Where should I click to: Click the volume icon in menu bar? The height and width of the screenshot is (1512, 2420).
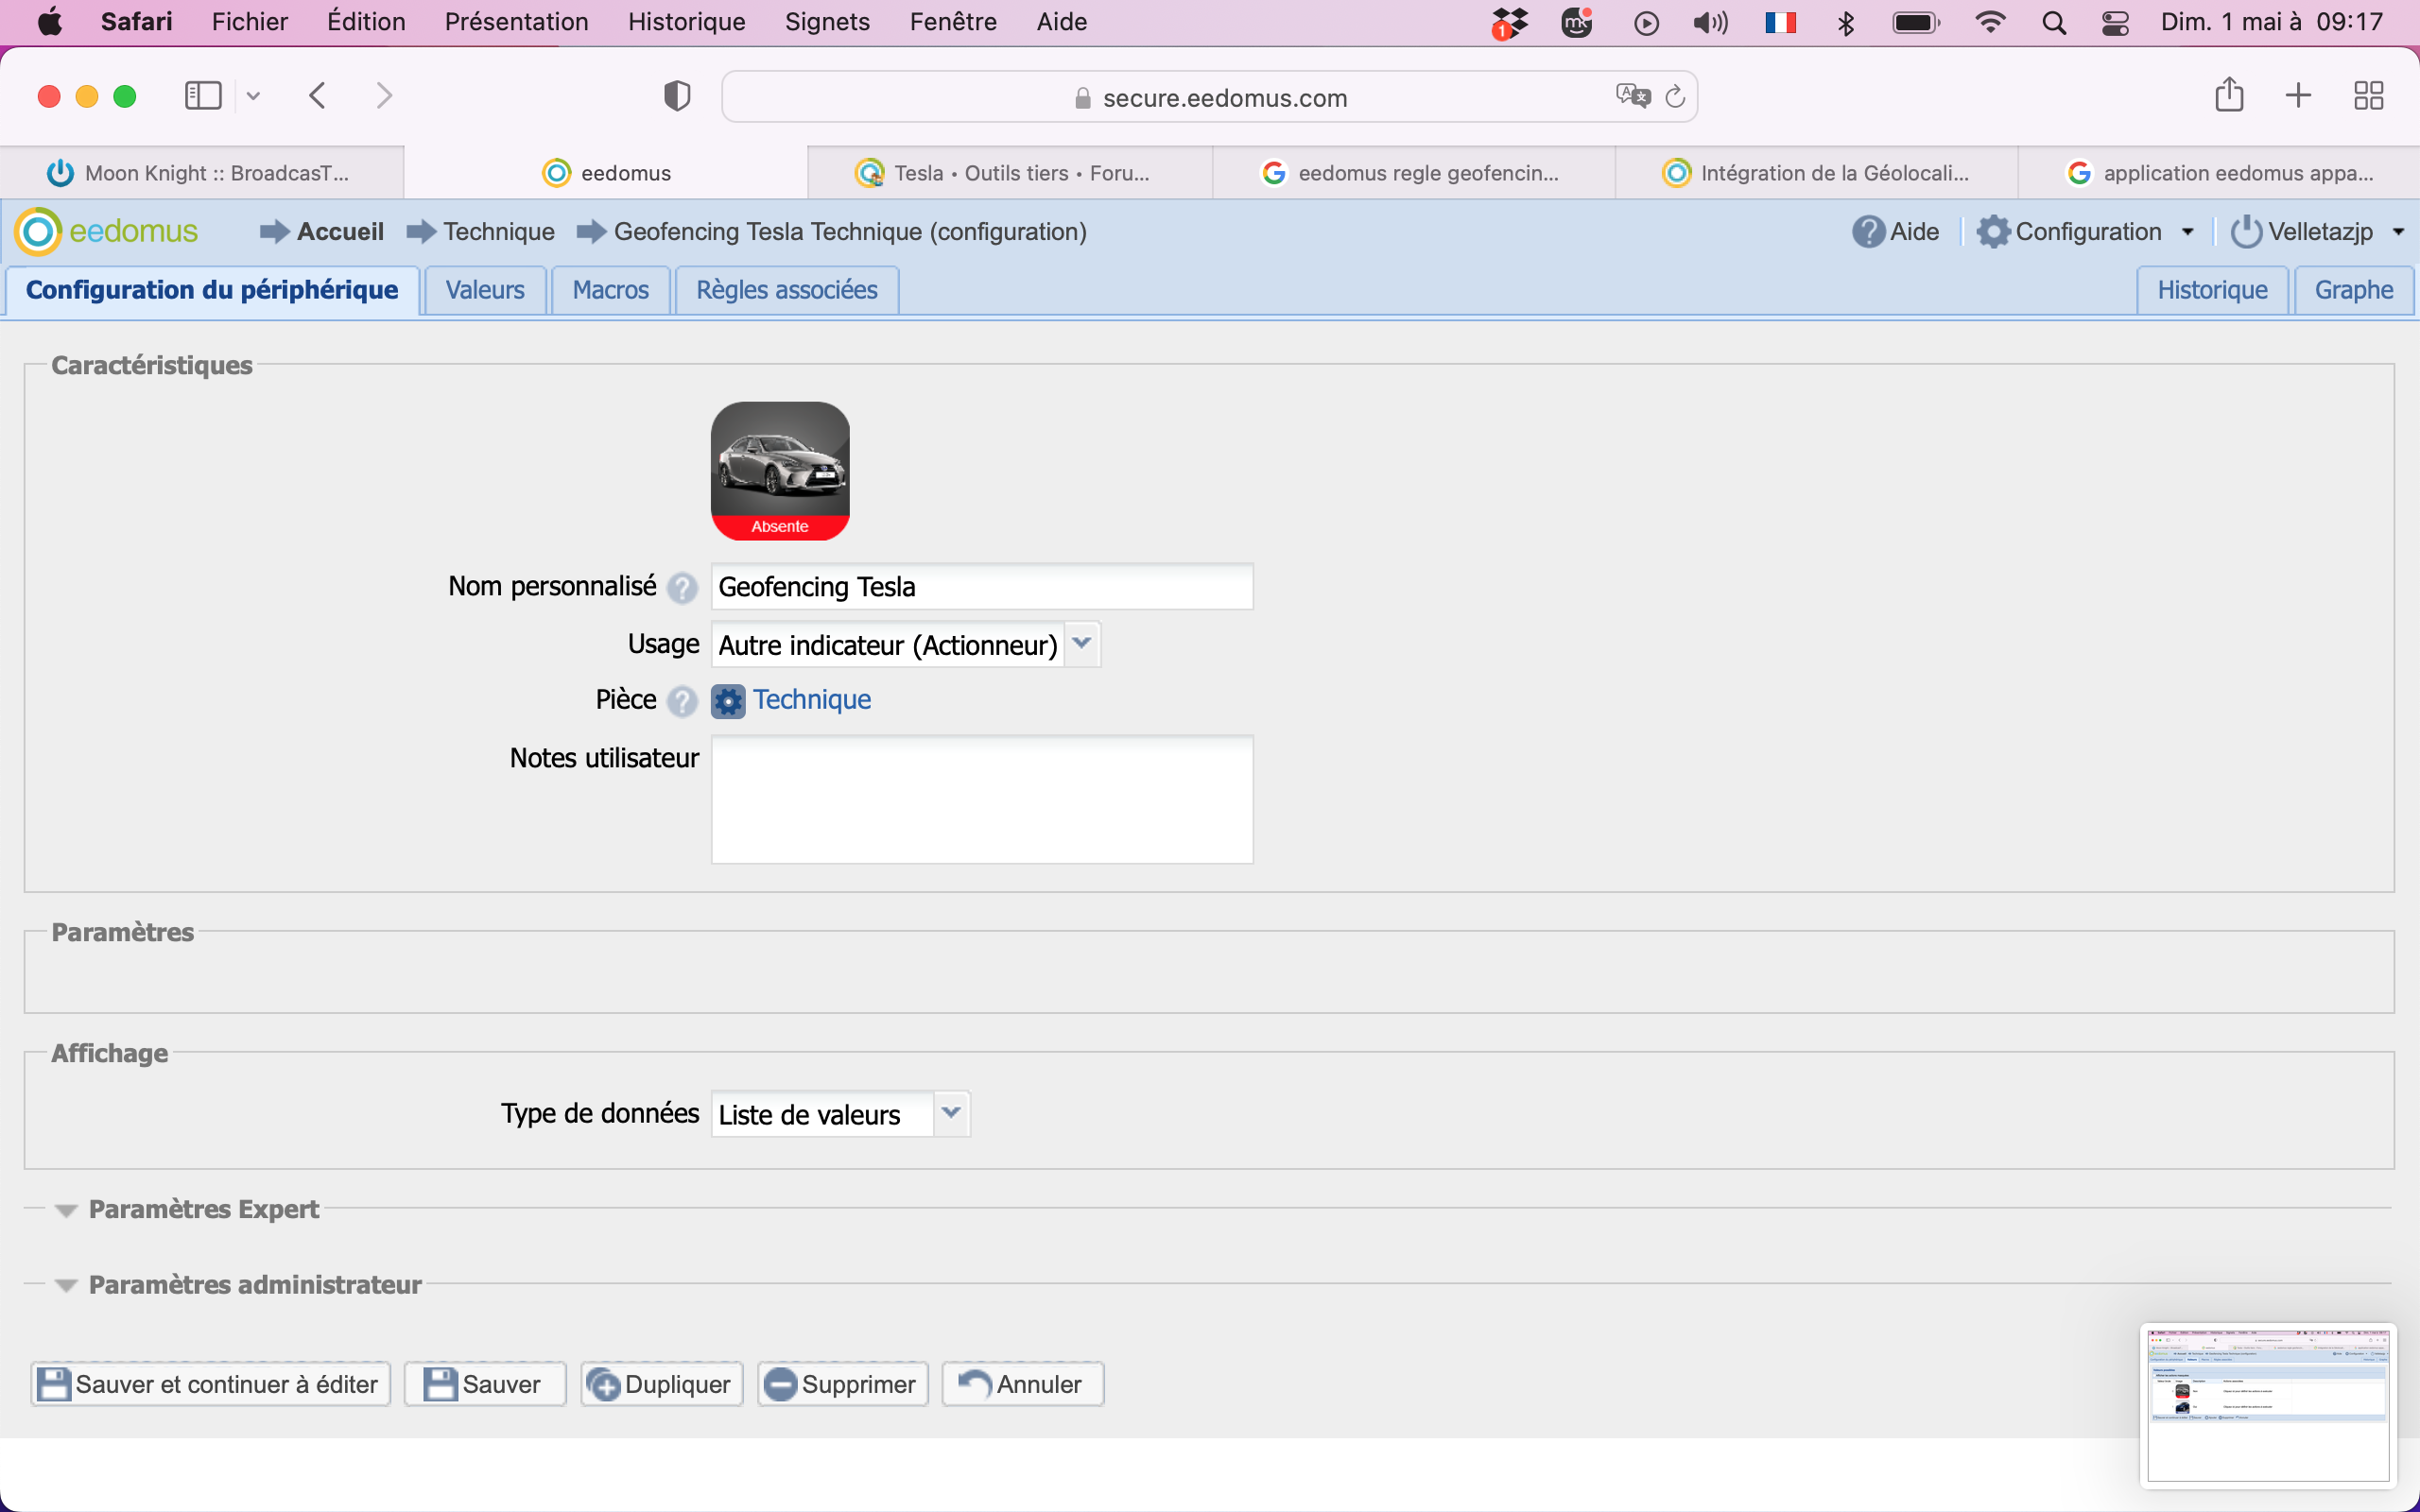click(x=1710, y=22)
